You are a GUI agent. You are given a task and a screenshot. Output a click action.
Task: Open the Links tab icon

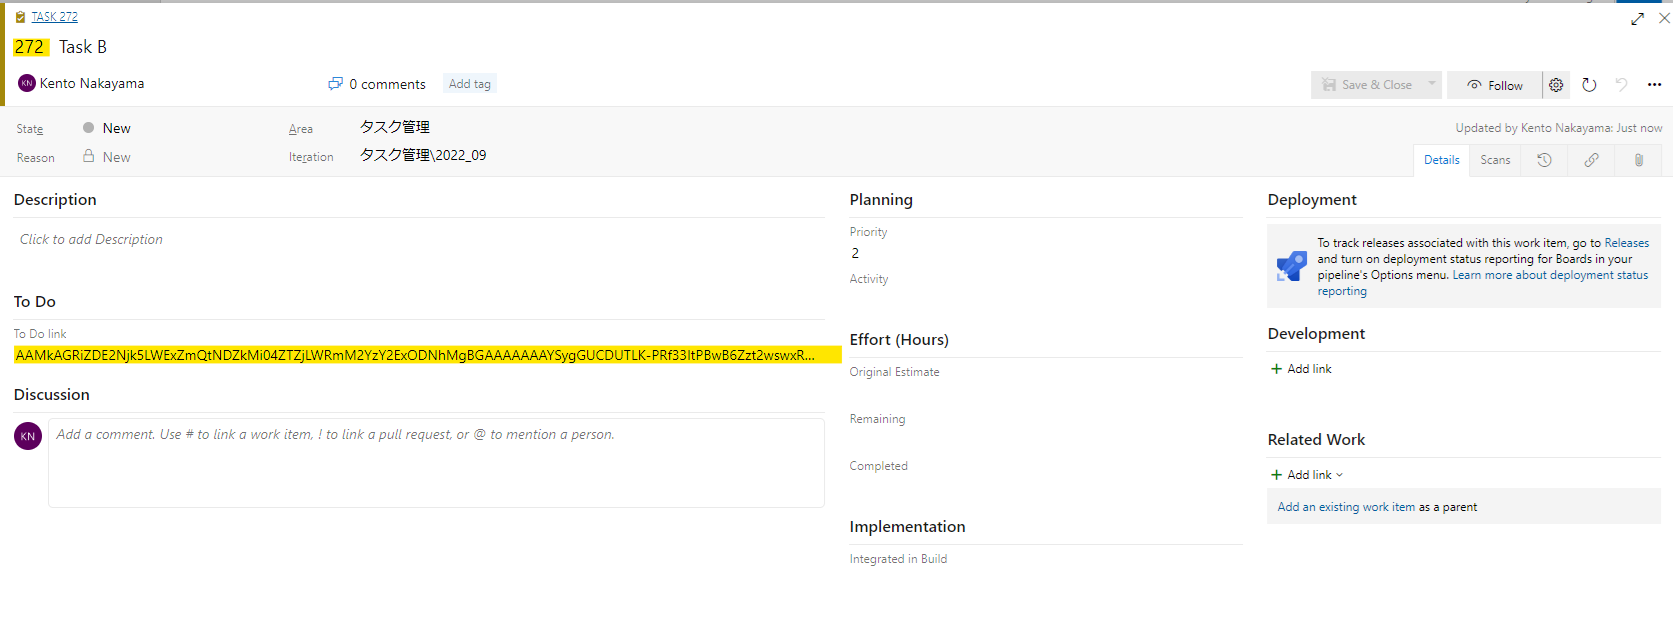coord(1591,160)
